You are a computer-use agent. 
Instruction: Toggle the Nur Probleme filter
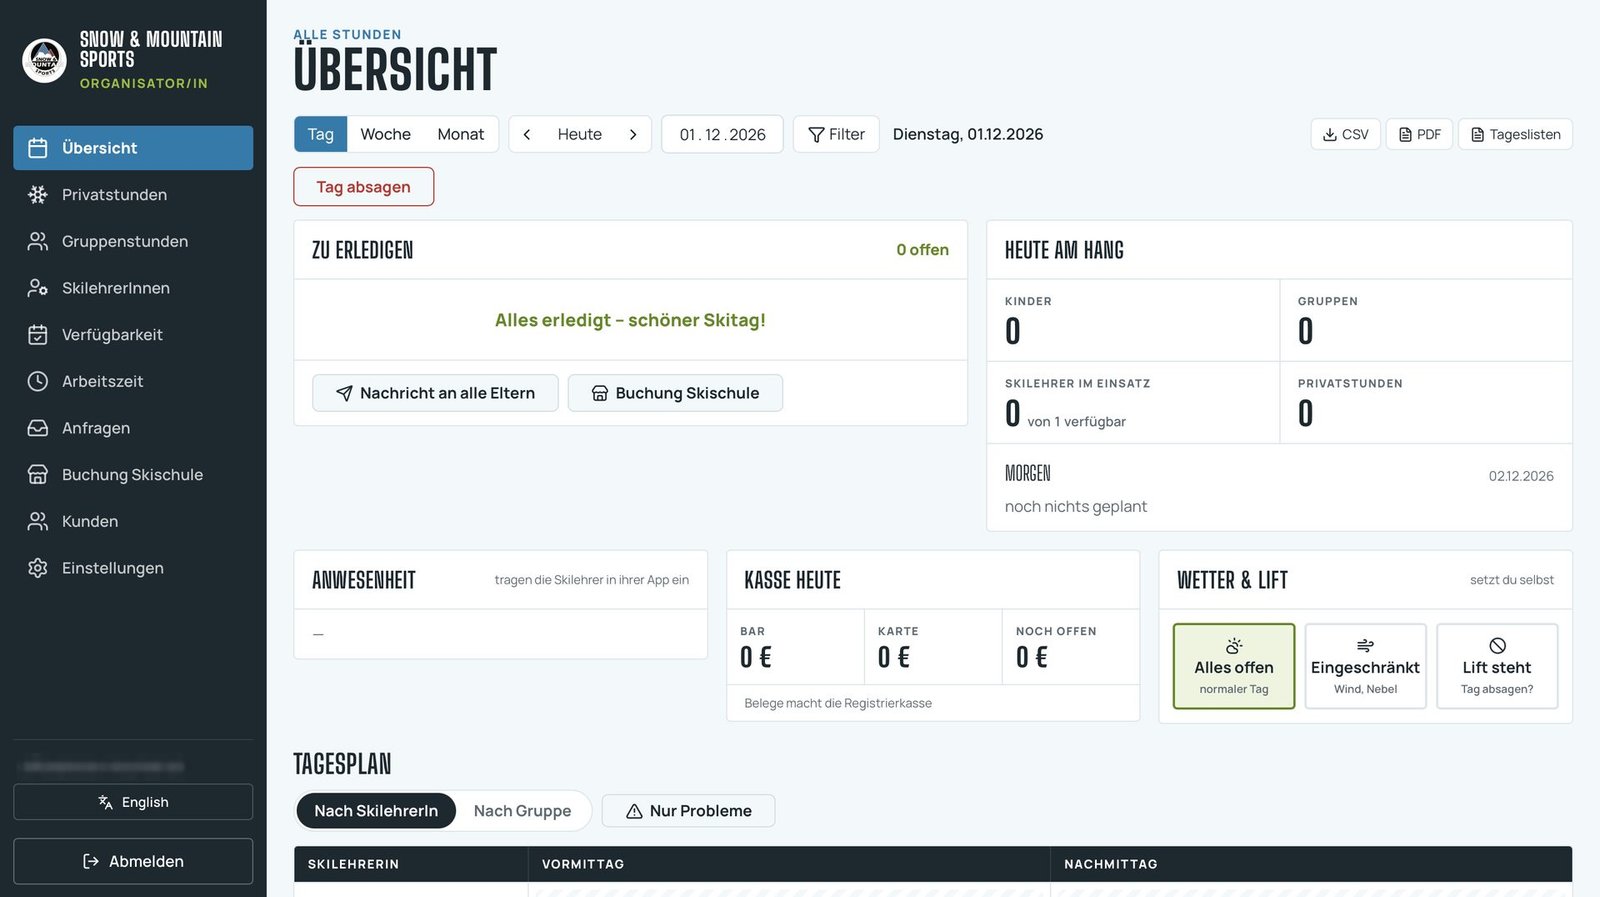point(688,811)
